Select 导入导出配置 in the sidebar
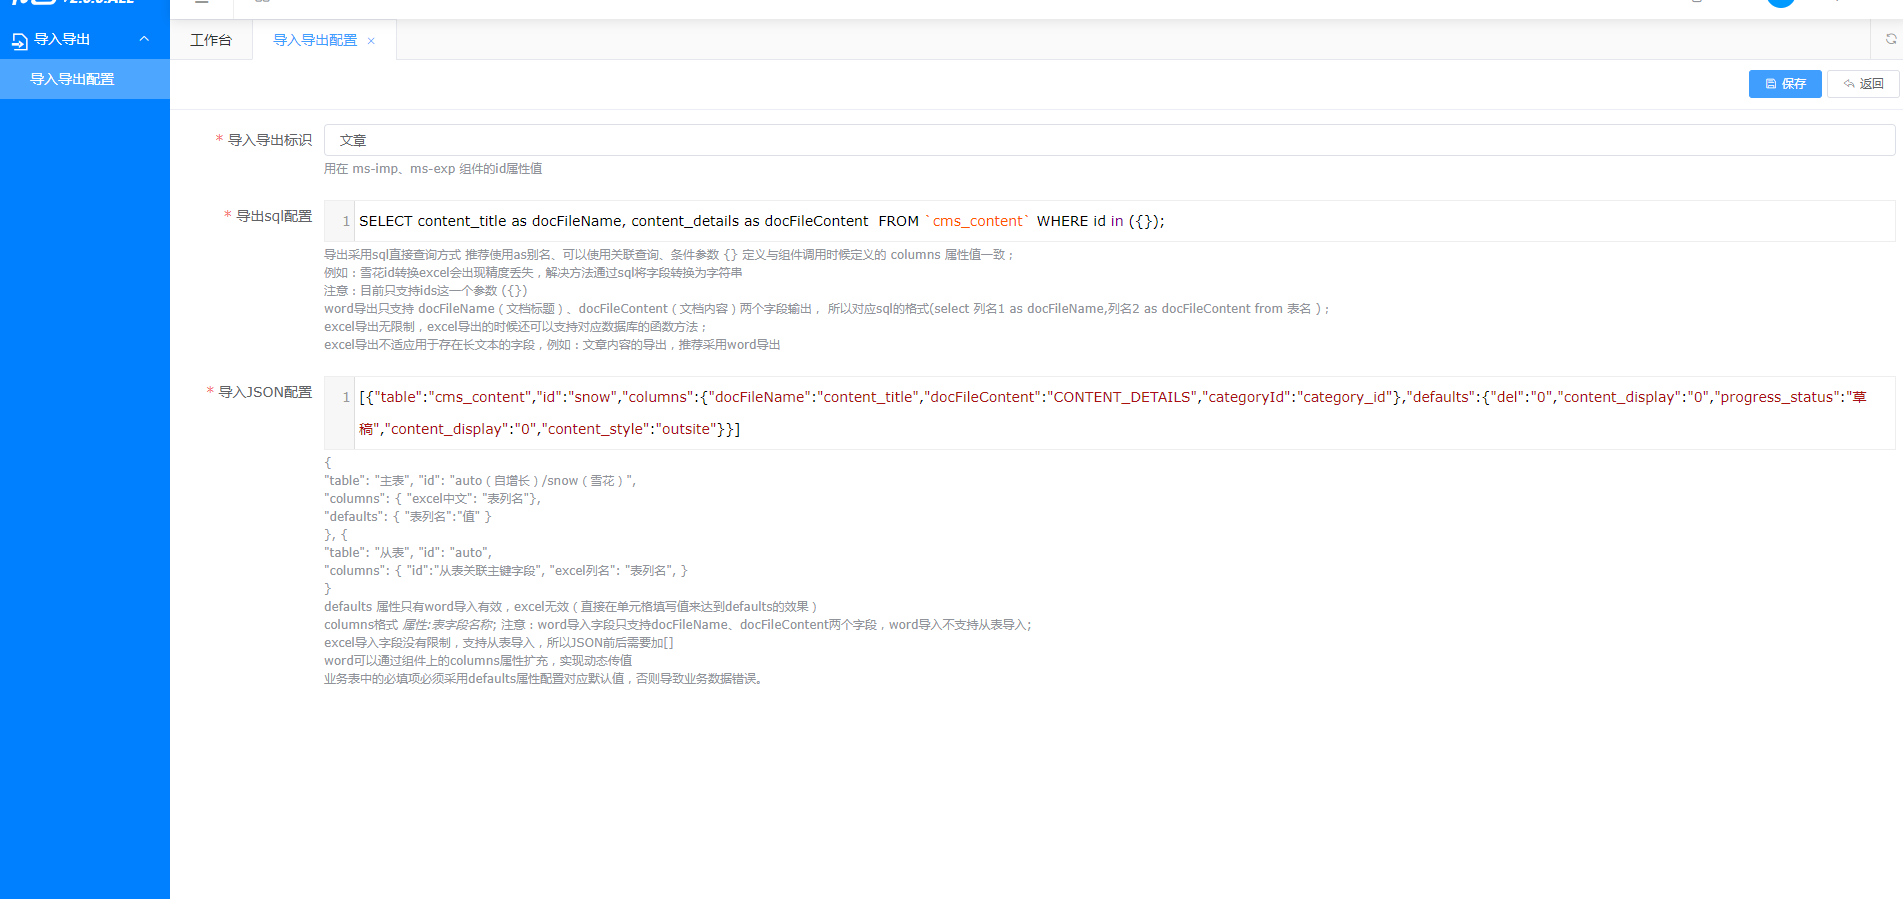1903x899 pixels. (72, 79)
